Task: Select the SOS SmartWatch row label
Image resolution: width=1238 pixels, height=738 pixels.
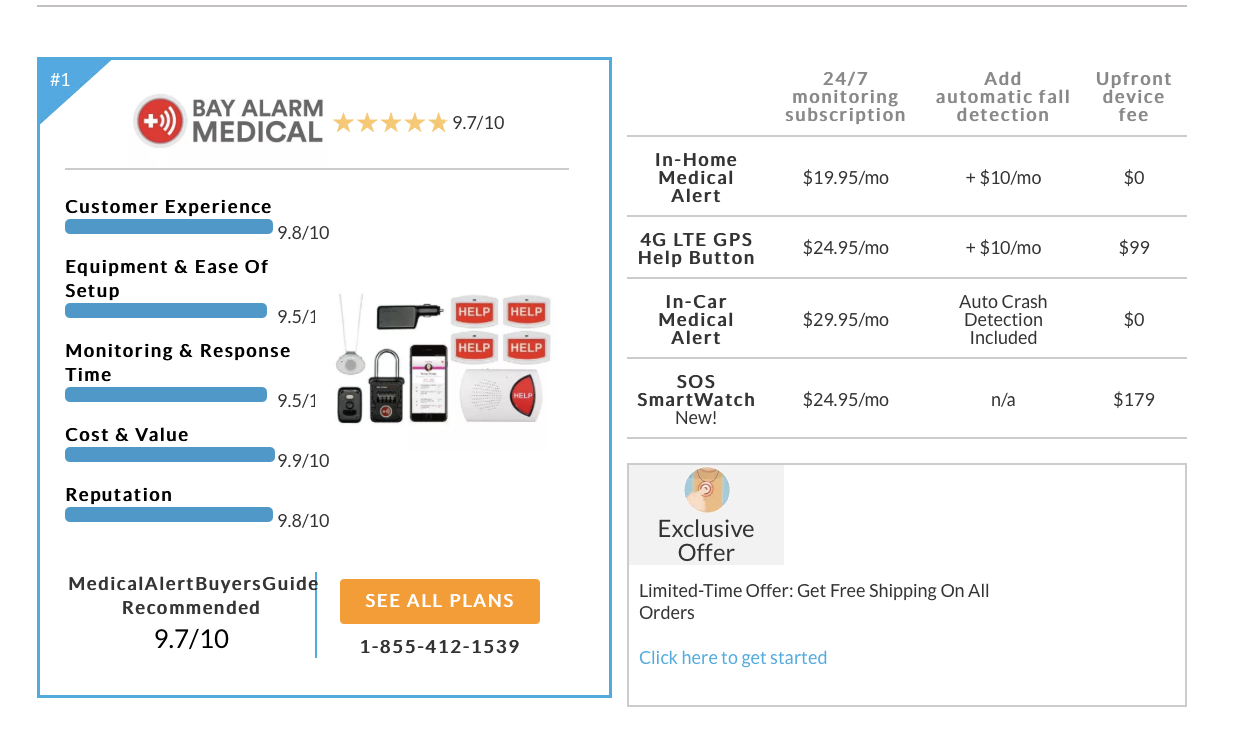Action: pyautogui.click(x=696, y=399)
